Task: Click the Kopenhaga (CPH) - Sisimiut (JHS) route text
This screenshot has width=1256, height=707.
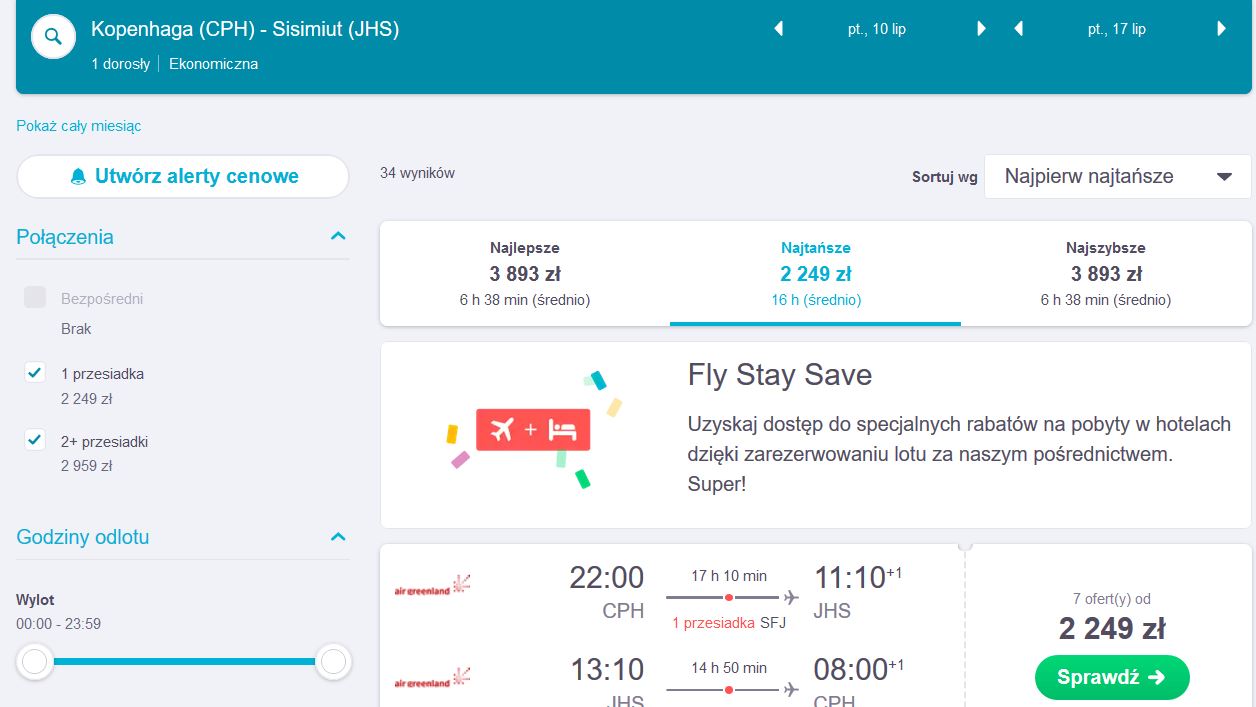Action: [245, 29]
